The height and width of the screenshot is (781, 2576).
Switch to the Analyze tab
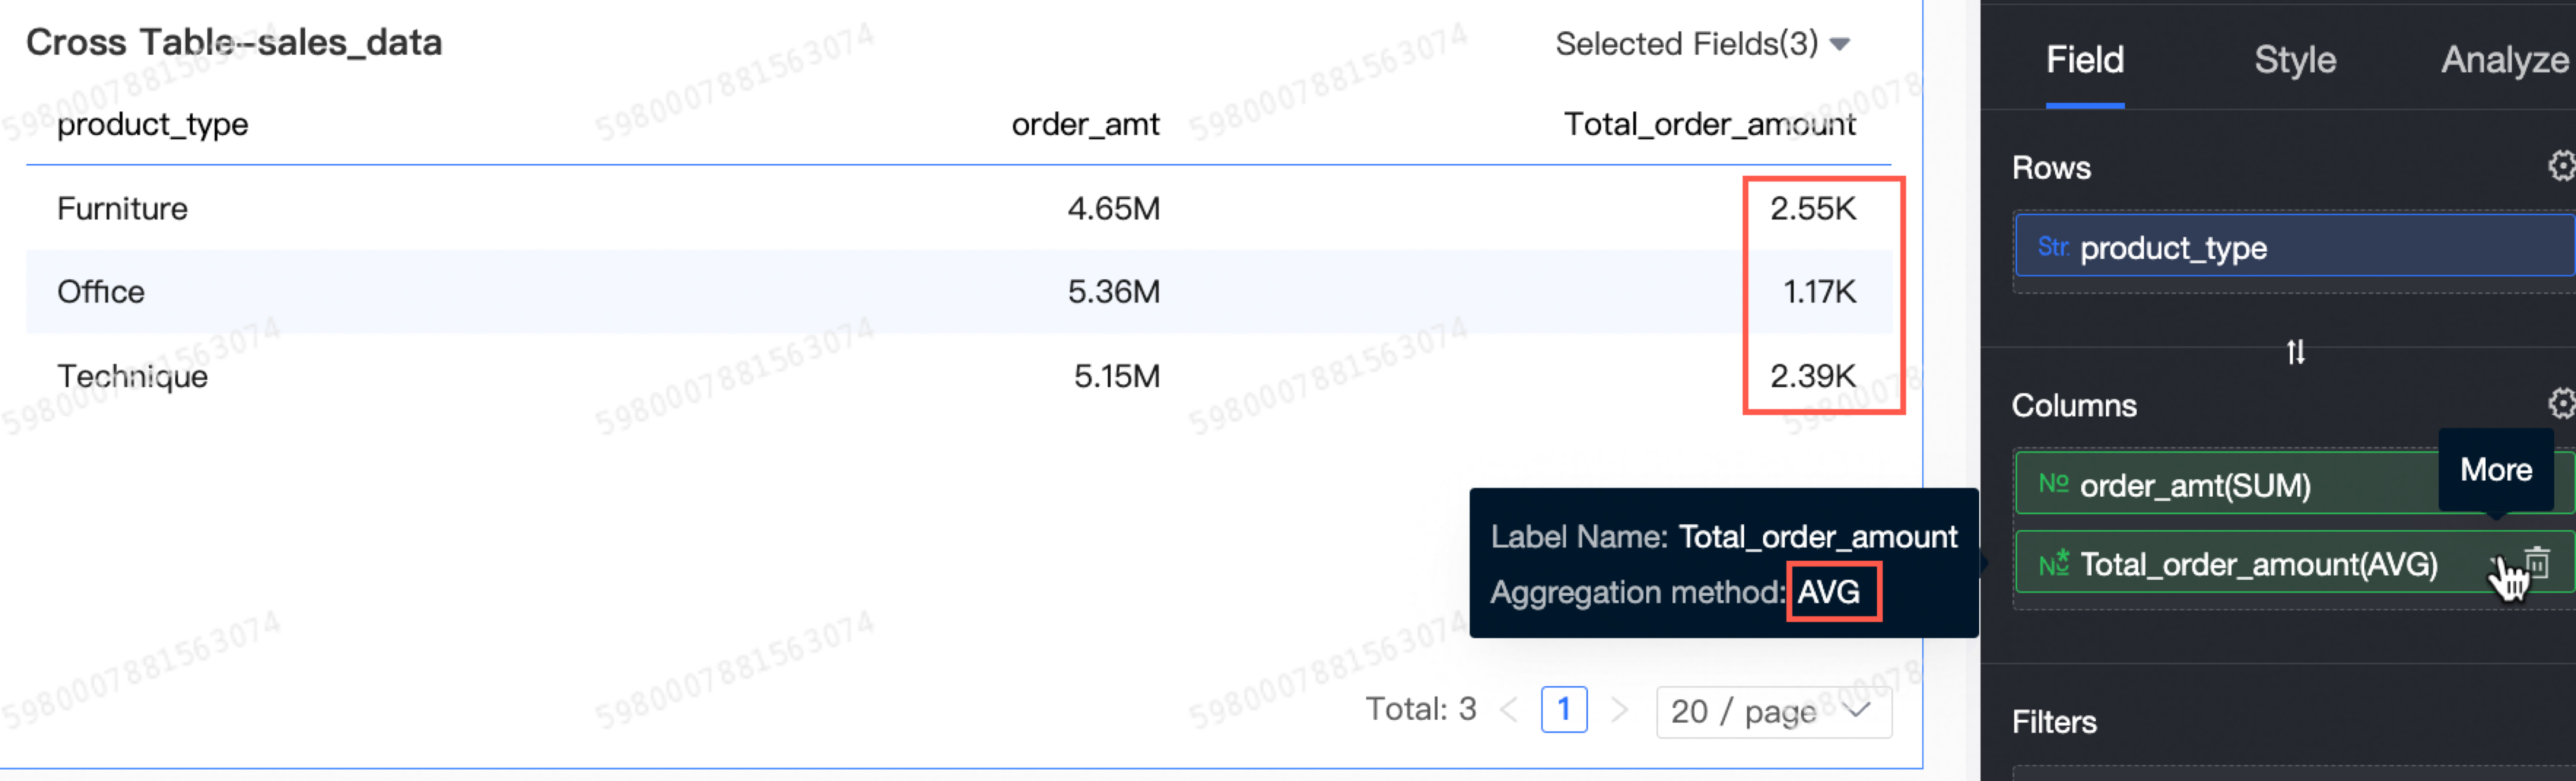pos(2504,60)
